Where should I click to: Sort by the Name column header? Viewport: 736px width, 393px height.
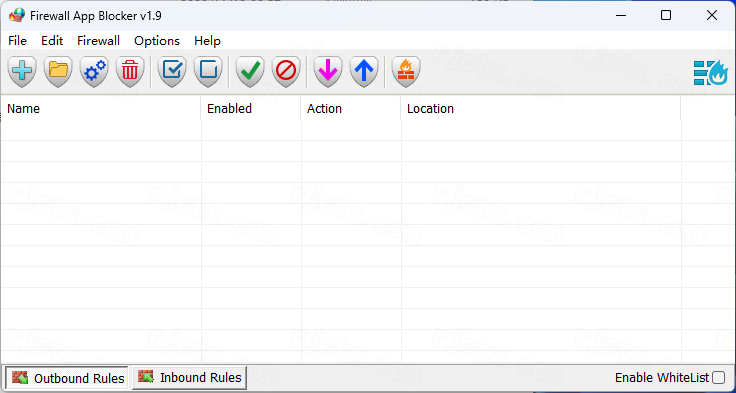100,108
